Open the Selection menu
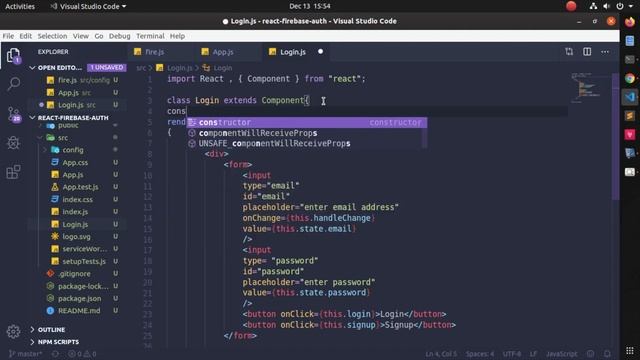 [52, 36]
